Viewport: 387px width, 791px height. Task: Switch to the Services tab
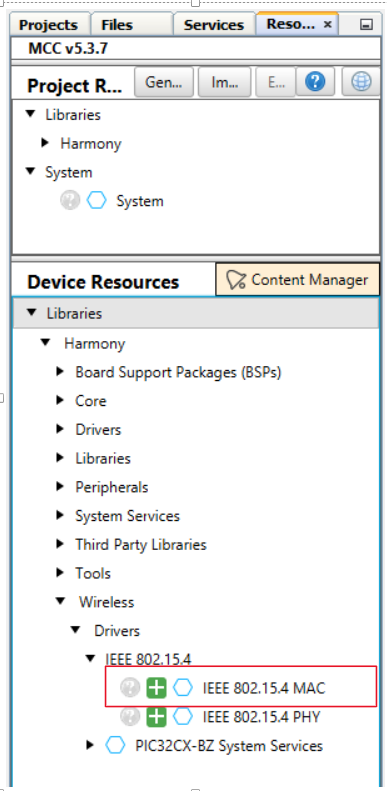pos(214,25)
